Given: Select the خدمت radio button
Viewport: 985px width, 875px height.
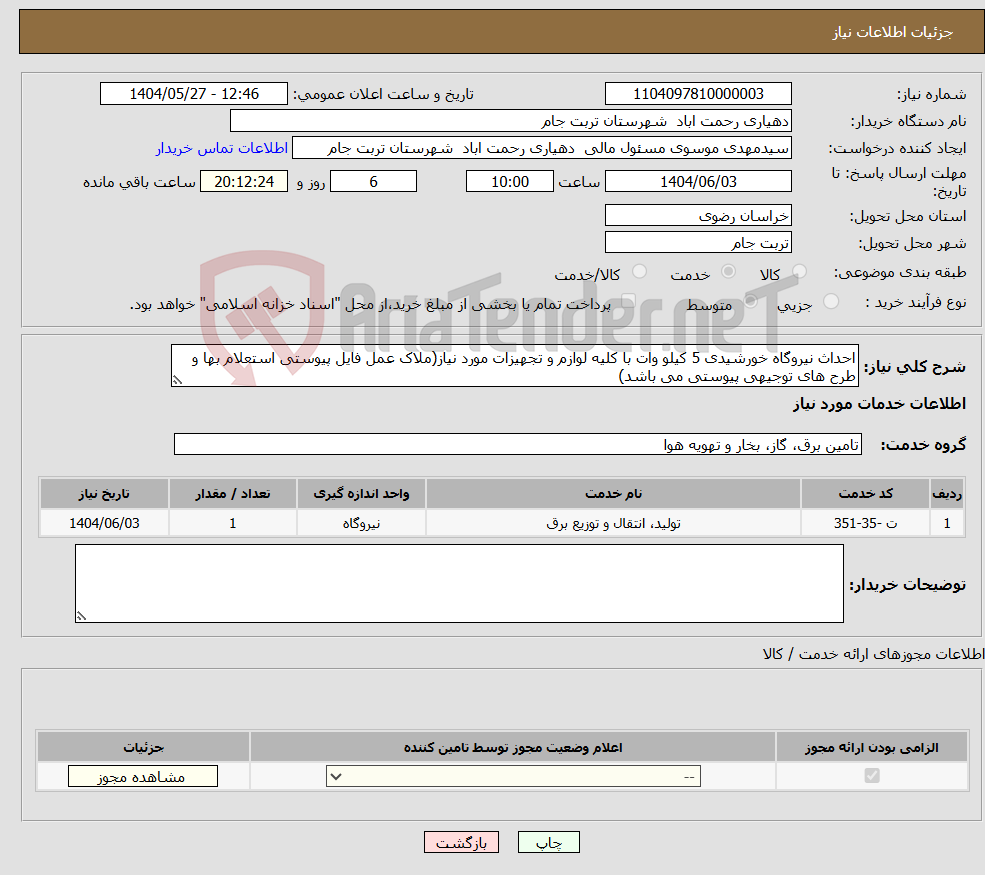Looking at the screenshot, I should [x=728, y=271].
